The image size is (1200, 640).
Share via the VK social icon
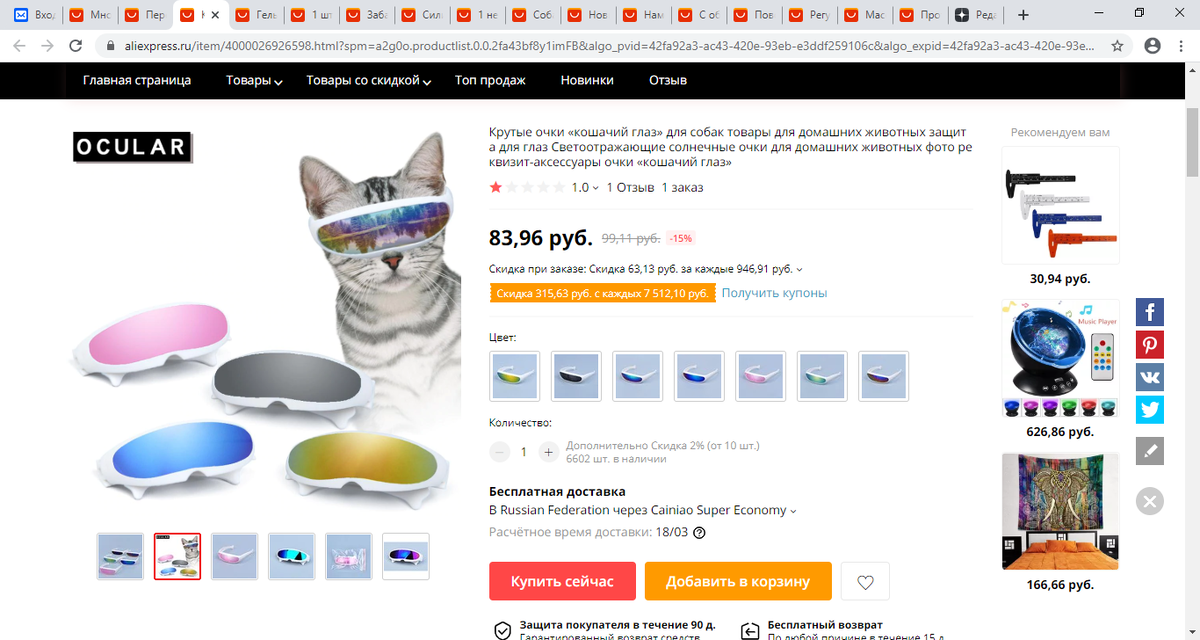point(1150,377)
